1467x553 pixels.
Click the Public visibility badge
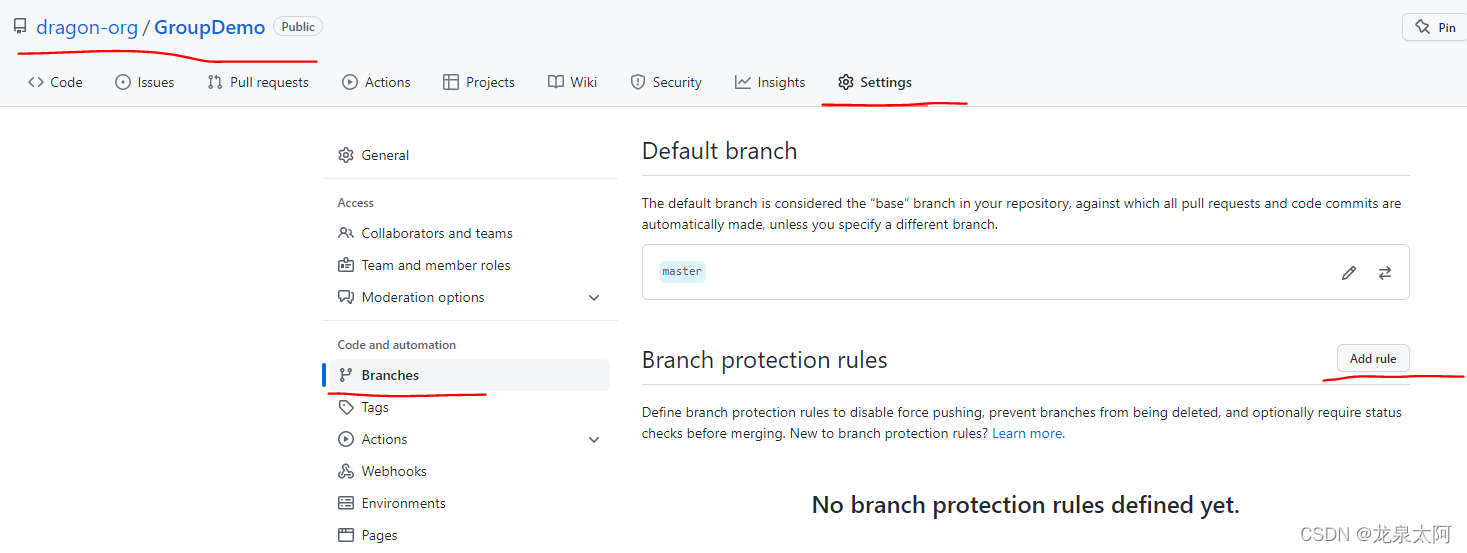click(x=298, y=27)
